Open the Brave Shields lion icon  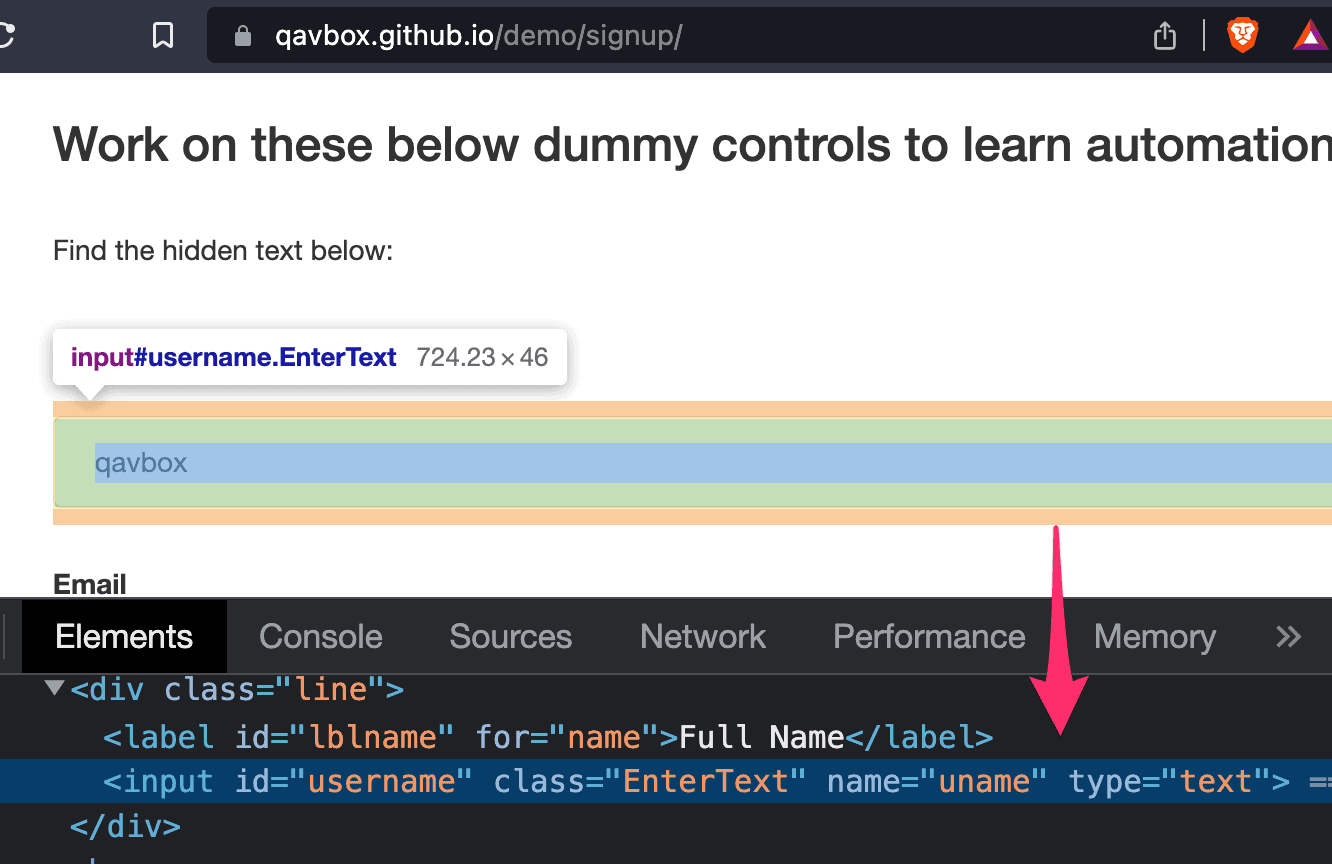point(1242,33)
